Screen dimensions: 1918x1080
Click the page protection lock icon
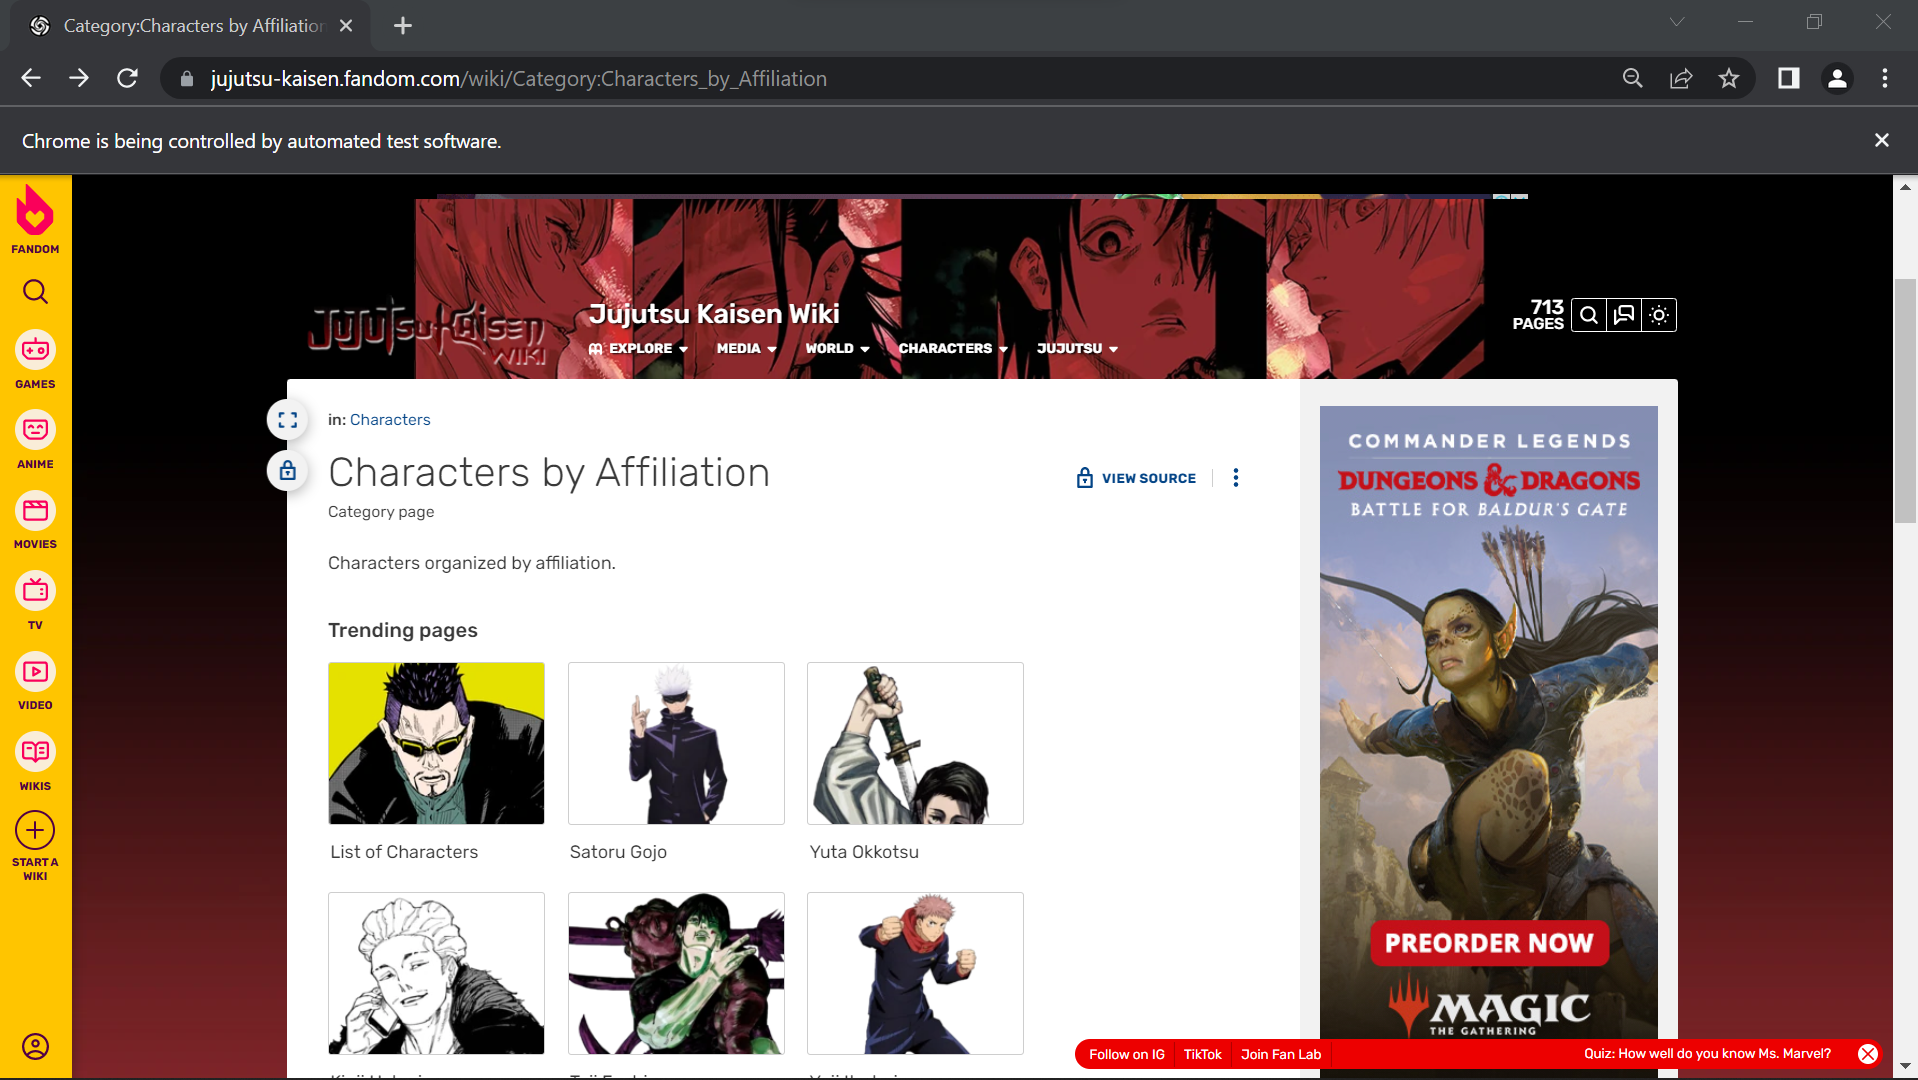[x=288, y=470]
